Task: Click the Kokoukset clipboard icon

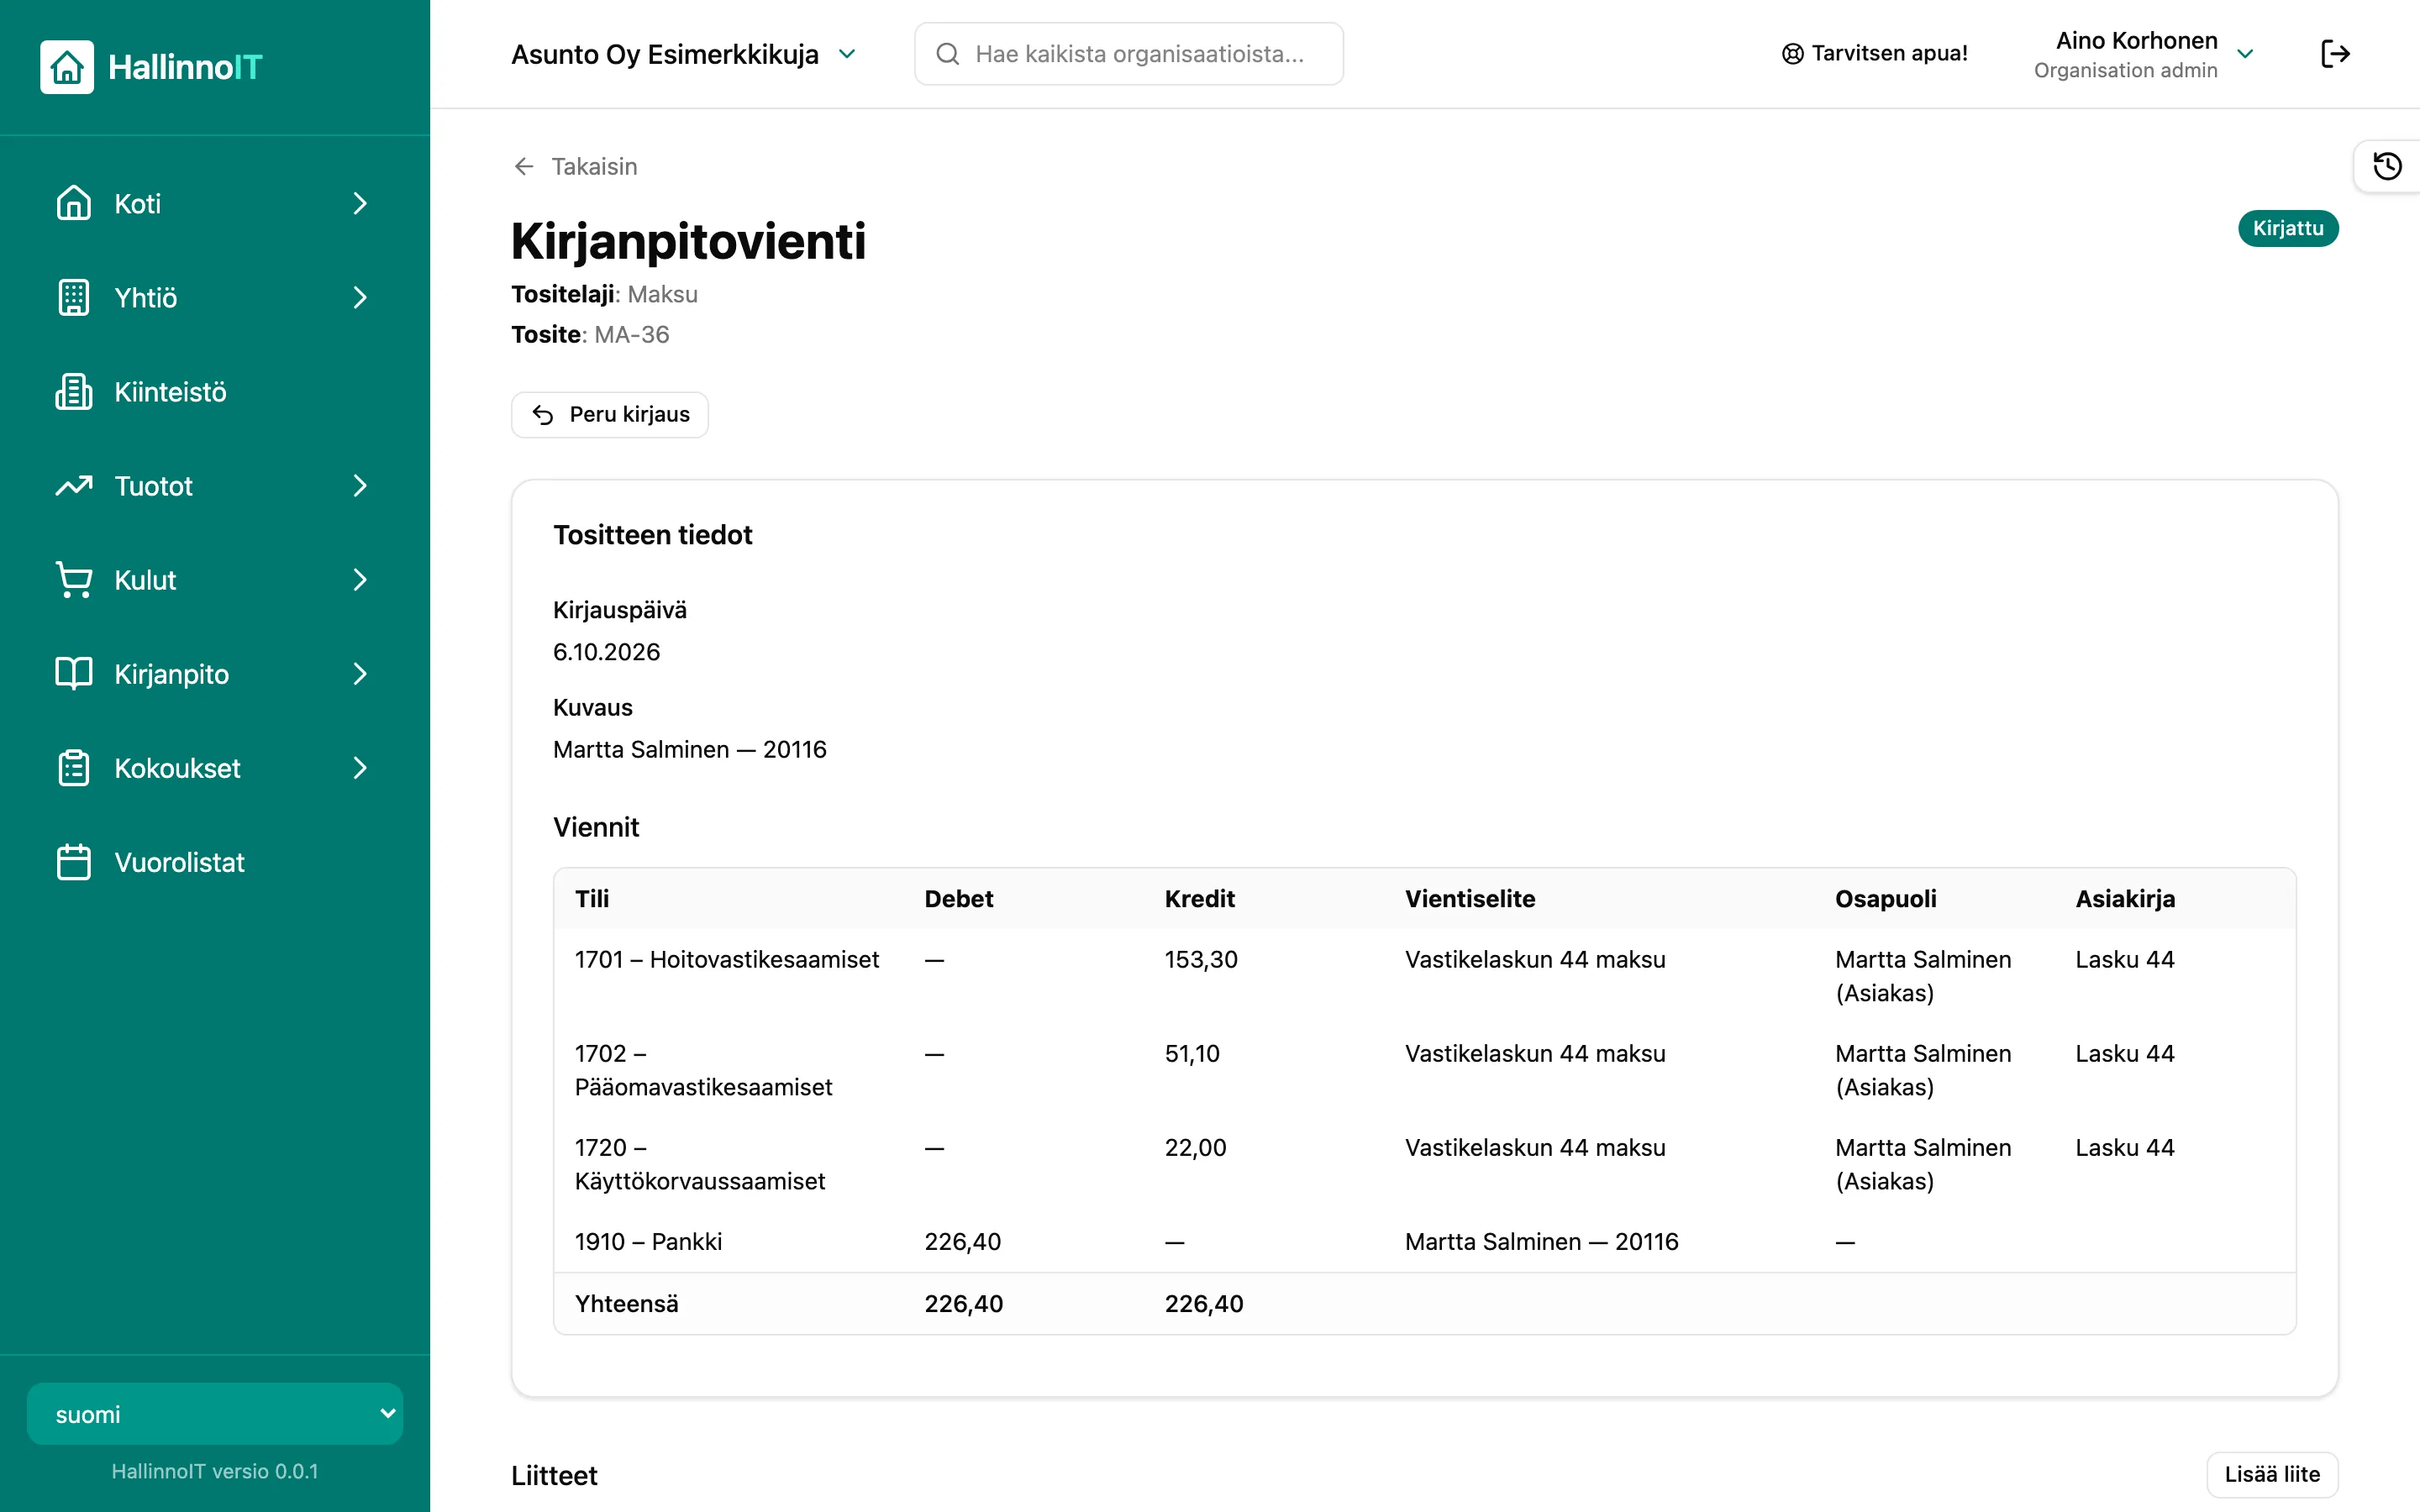Action: pos(74,767)
